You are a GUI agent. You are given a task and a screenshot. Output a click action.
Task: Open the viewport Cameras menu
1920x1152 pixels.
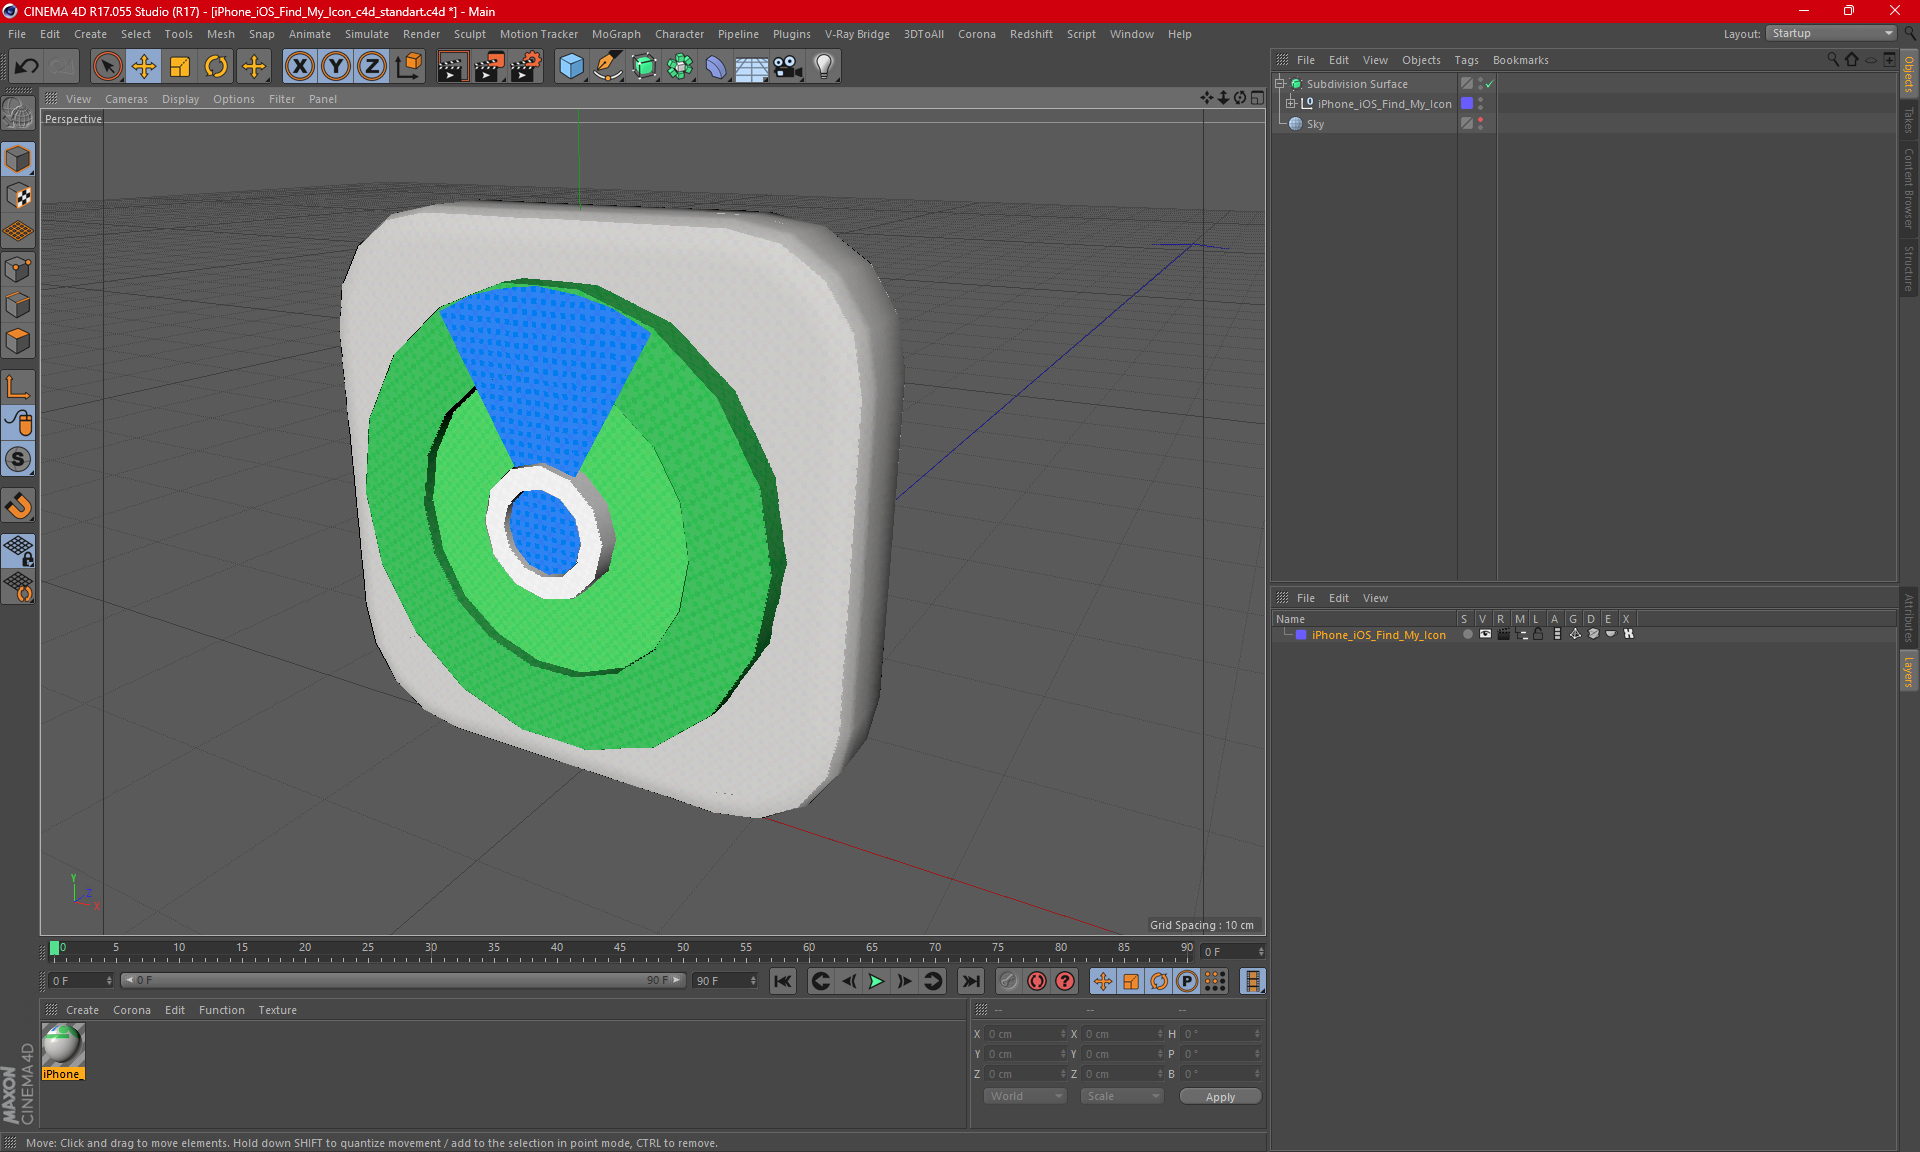(x=126, y=99)
